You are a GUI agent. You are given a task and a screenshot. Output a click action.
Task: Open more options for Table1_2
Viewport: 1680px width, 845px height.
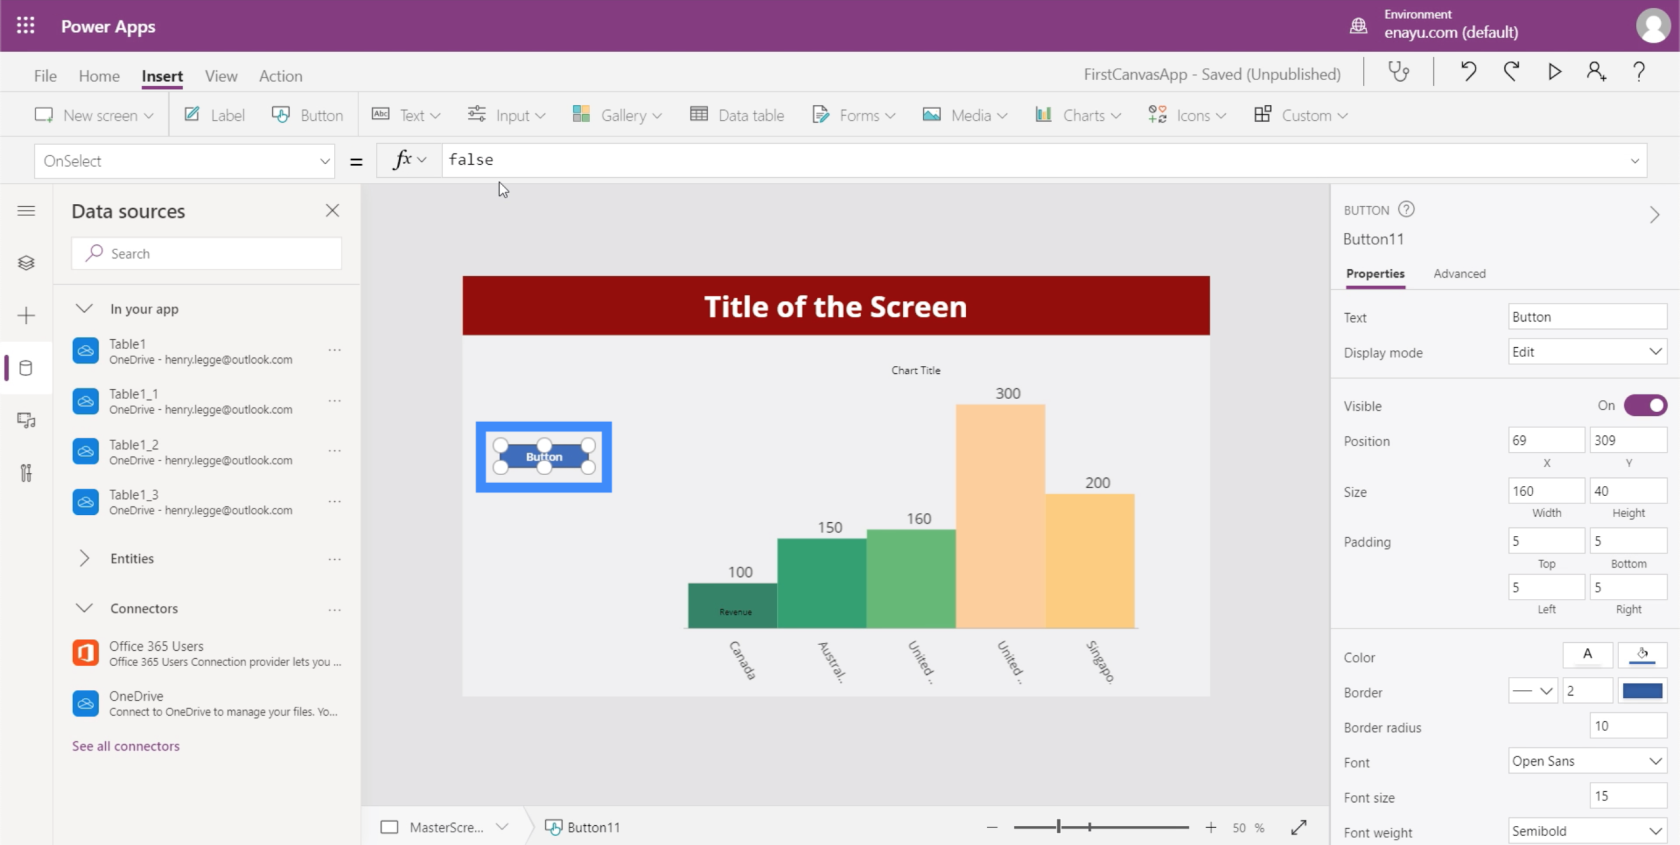pyautogui.click(x=335, y=451)
